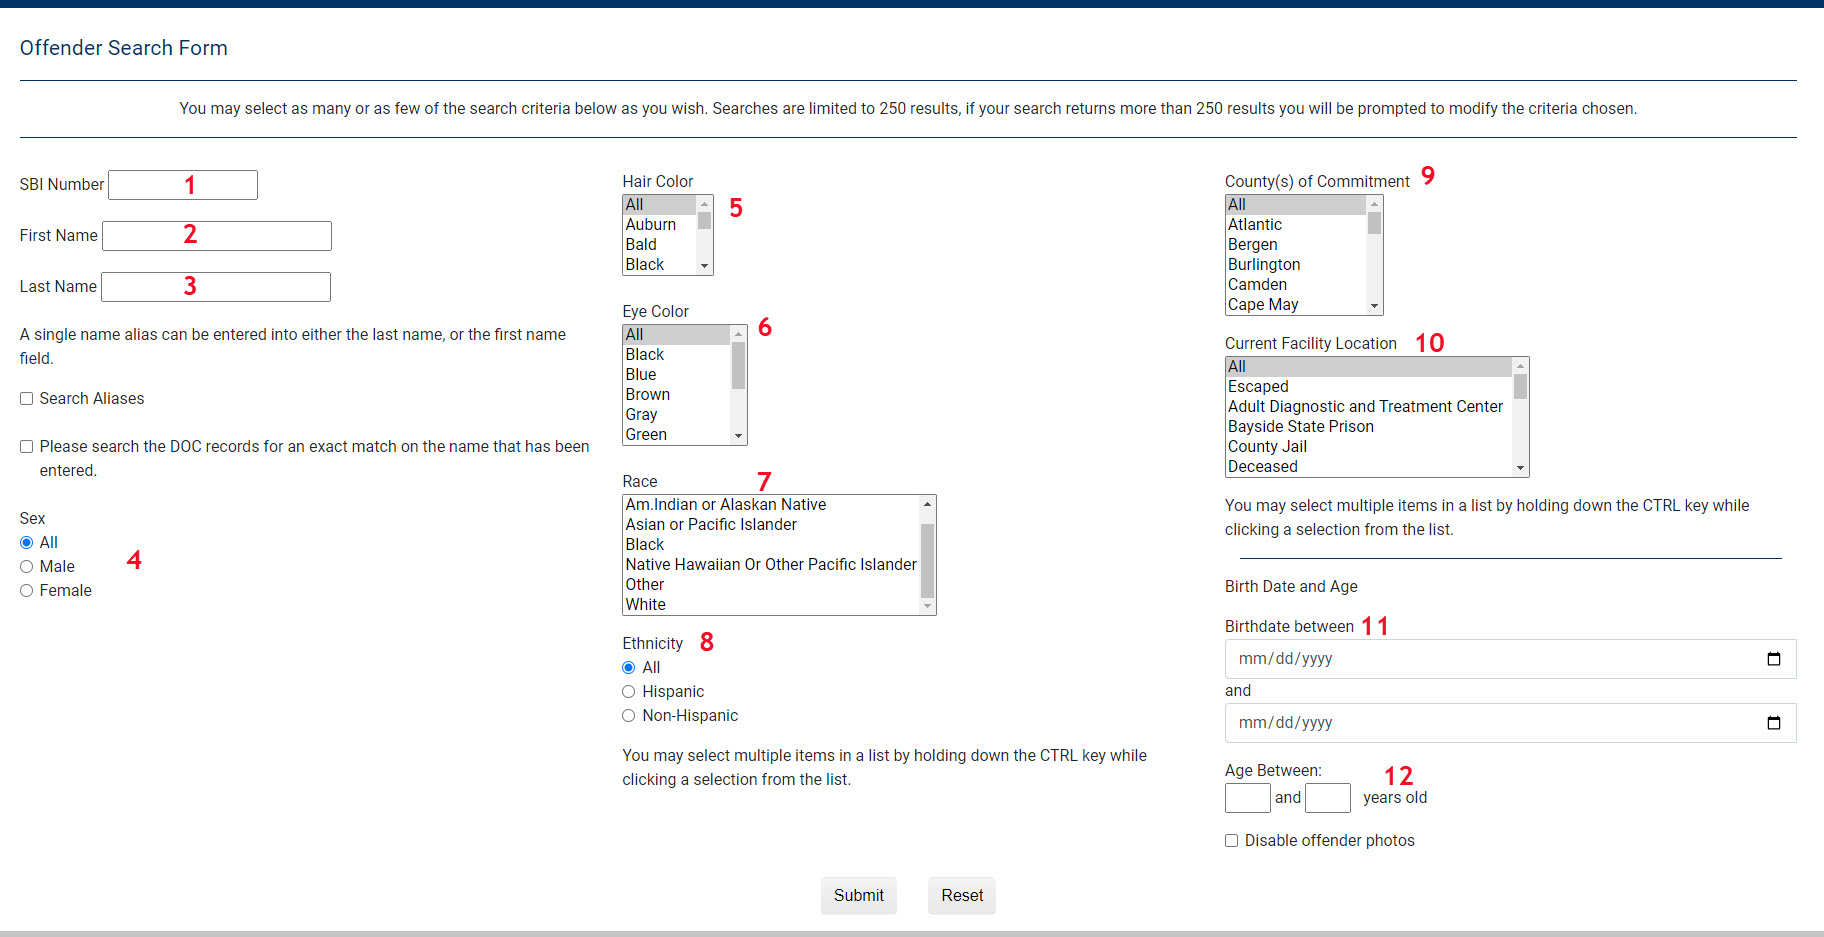Tick Disable offender photos checkbox
This screenshot has width=1824, height=937.
1231,841
